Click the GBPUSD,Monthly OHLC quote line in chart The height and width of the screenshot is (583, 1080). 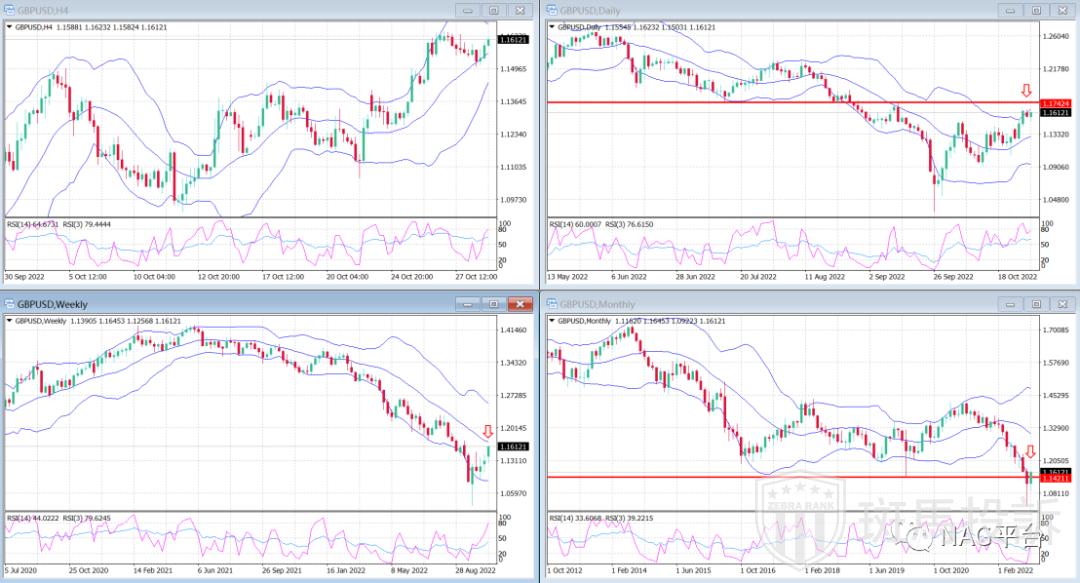(641, 321)
